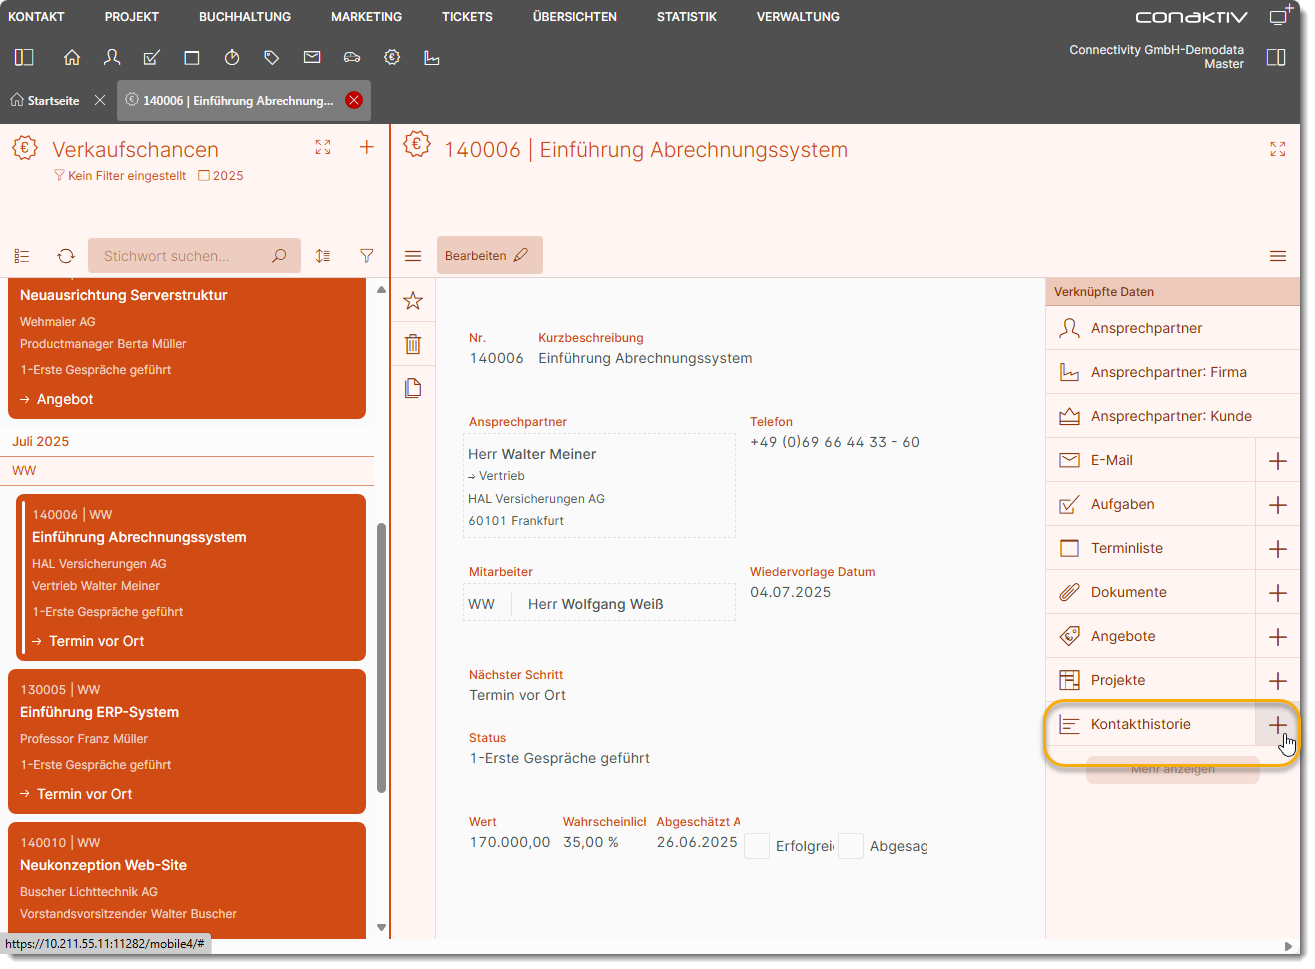Expand the detail view to fullscreen
Screen dimensions: 1315x969
[1278, 149]
